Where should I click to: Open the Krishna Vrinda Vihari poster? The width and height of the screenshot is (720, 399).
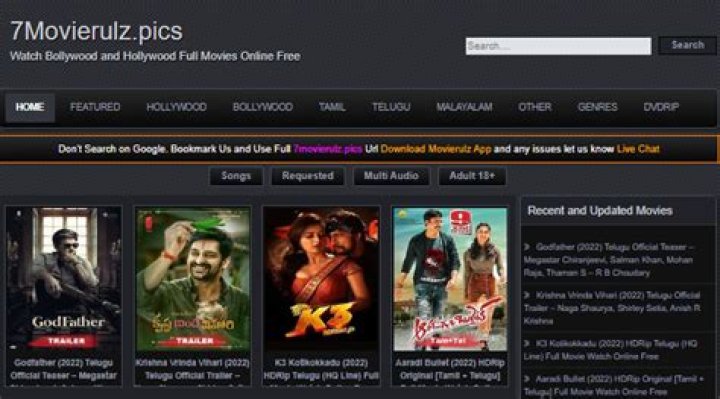pyautogui.click(x=193, y=279)
